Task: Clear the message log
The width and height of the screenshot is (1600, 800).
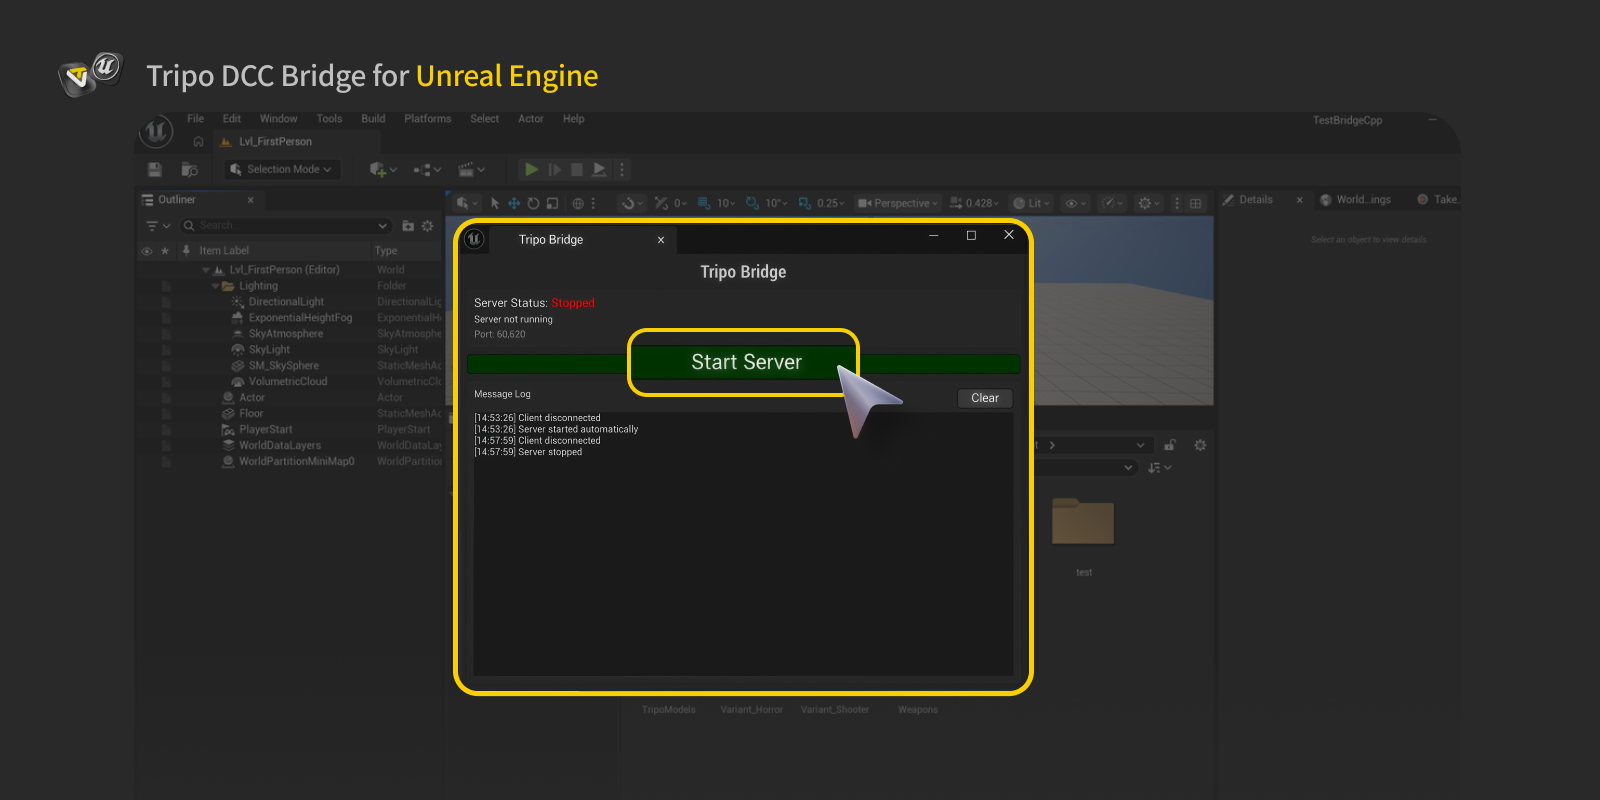Action: pyautogui.click(x=984, y=398)
